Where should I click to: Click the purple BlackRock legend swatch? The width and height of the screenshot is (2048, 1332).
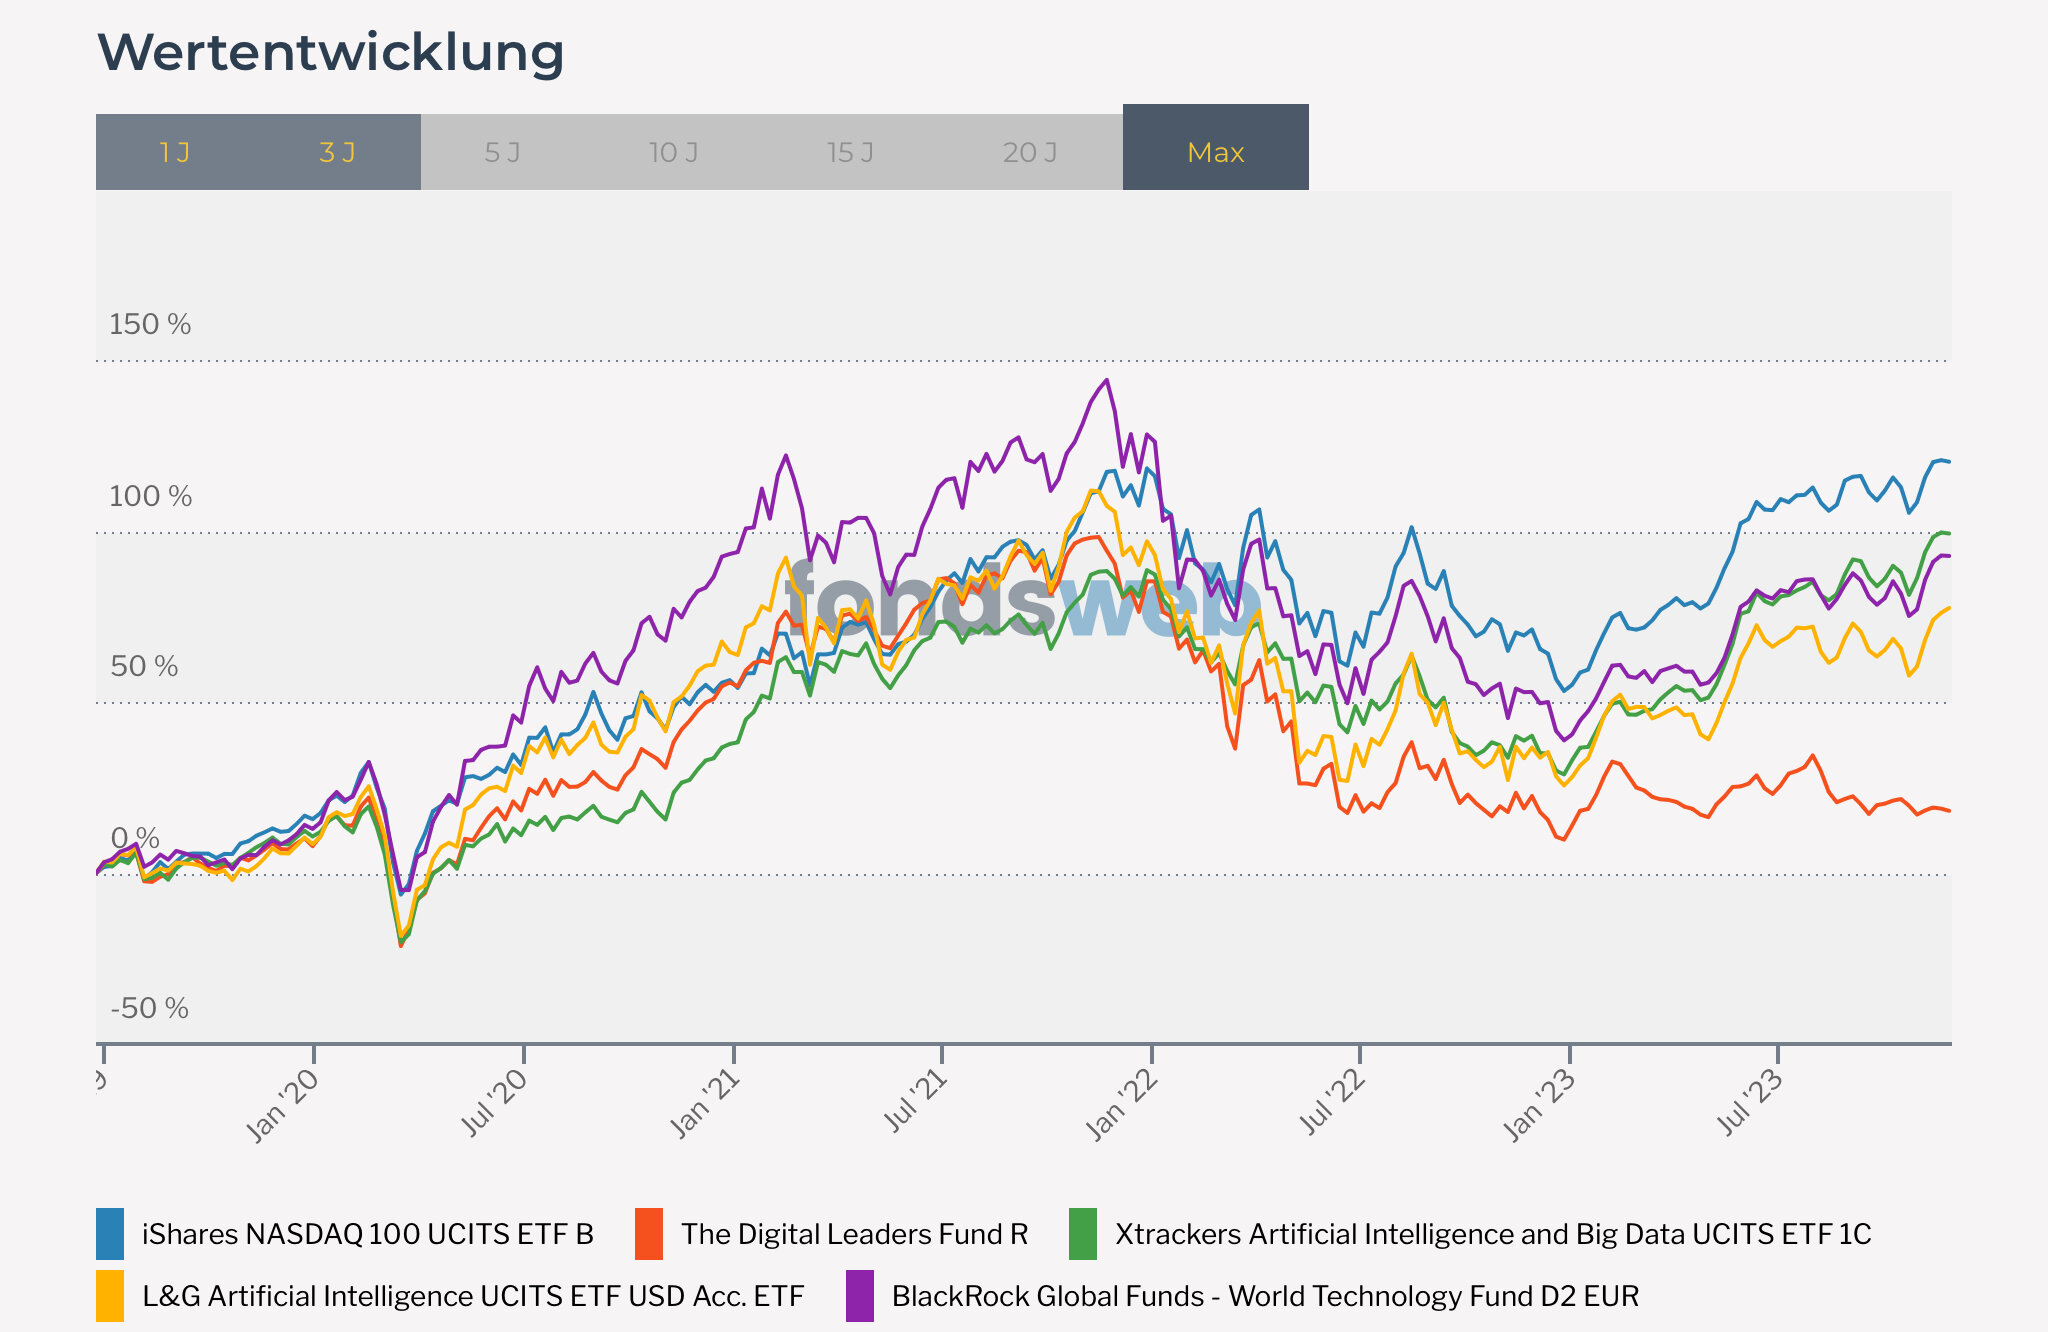tap(860, 1296)
